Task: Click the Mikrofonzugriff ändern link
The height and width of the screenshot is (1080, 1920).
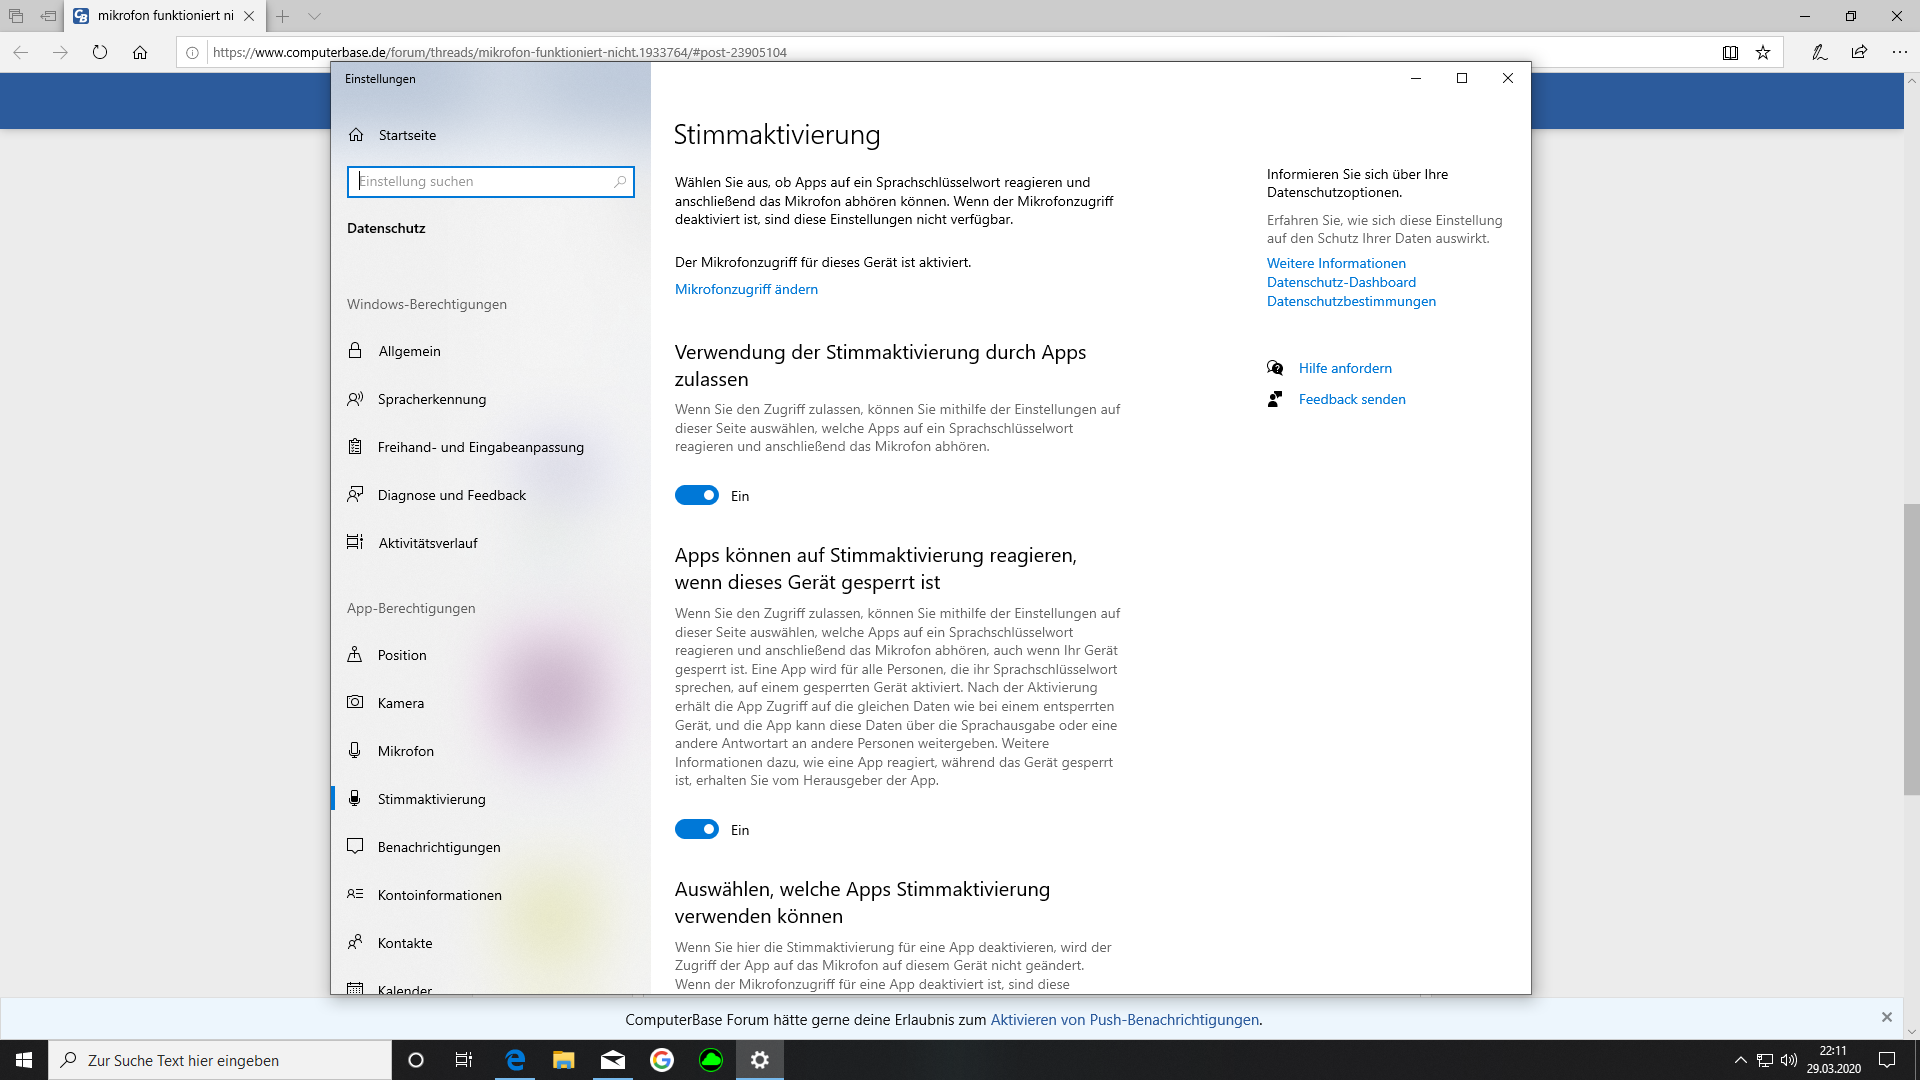Action: (746, 289)
